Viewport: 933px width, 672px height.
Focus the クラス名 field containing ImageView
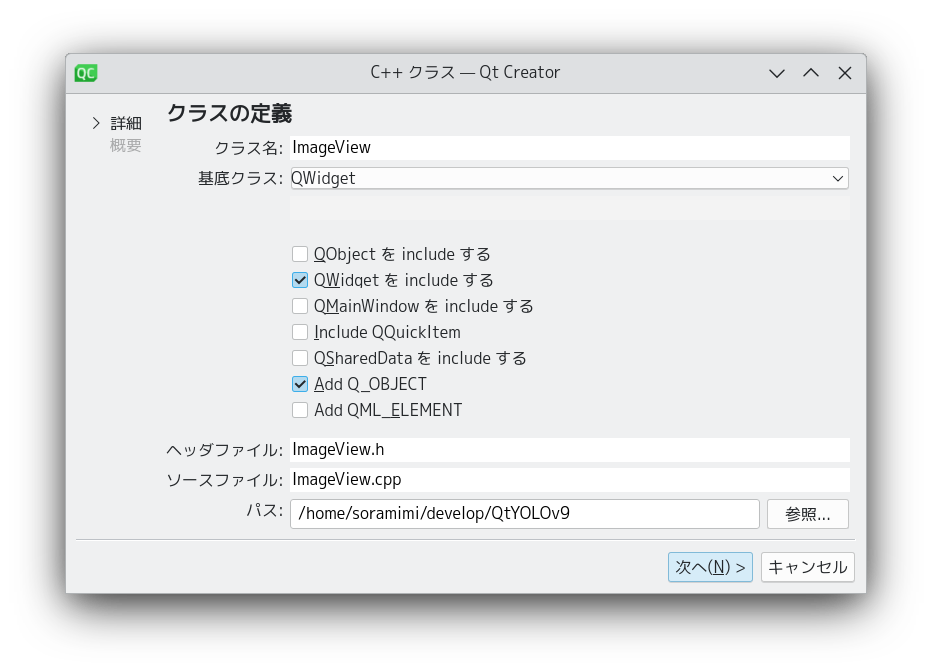coord(569,148)
